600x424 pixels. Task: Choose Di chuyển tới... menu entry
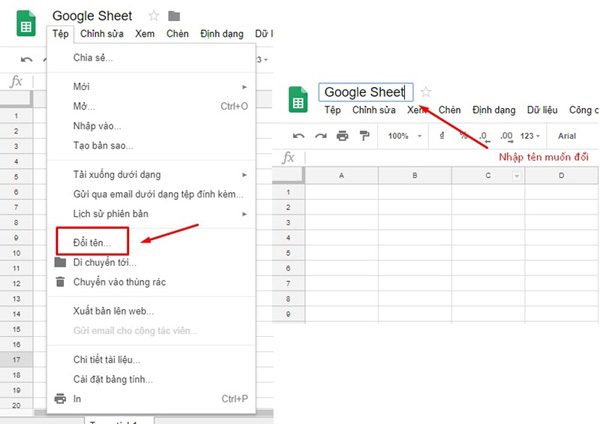click(152, 263)
